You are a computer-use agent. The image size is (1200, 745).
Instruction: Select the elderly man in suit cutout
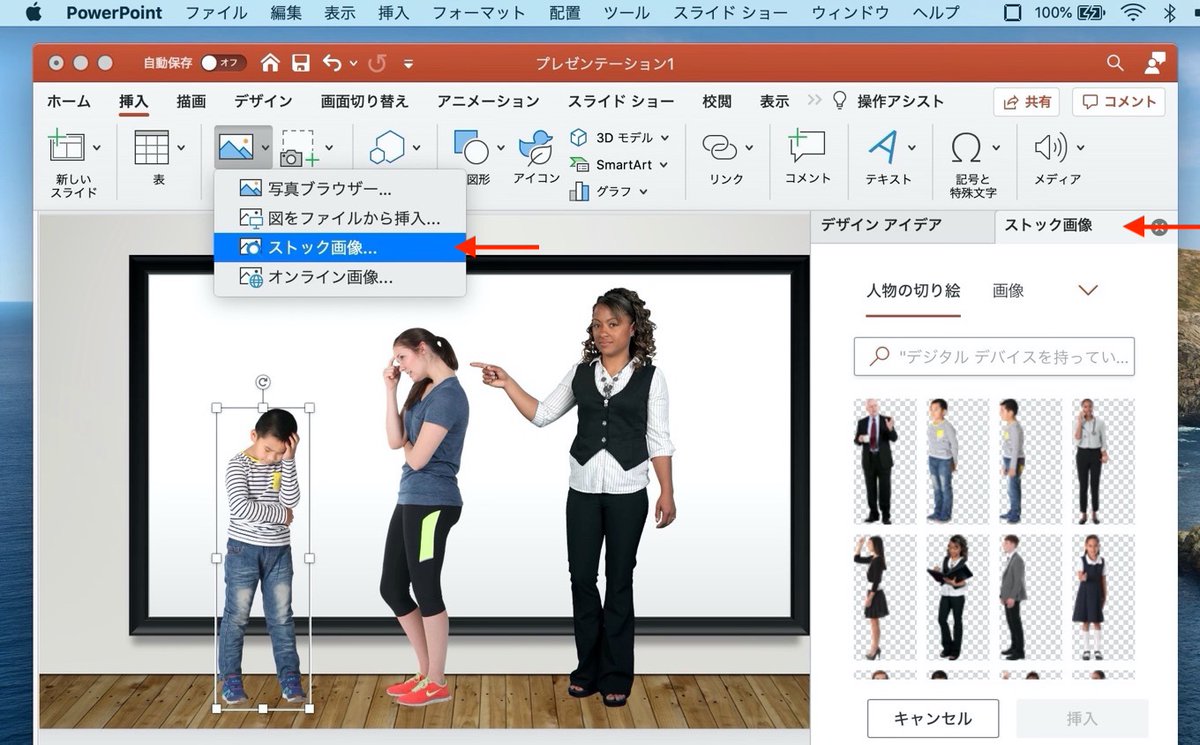click(x=885, y=461)
